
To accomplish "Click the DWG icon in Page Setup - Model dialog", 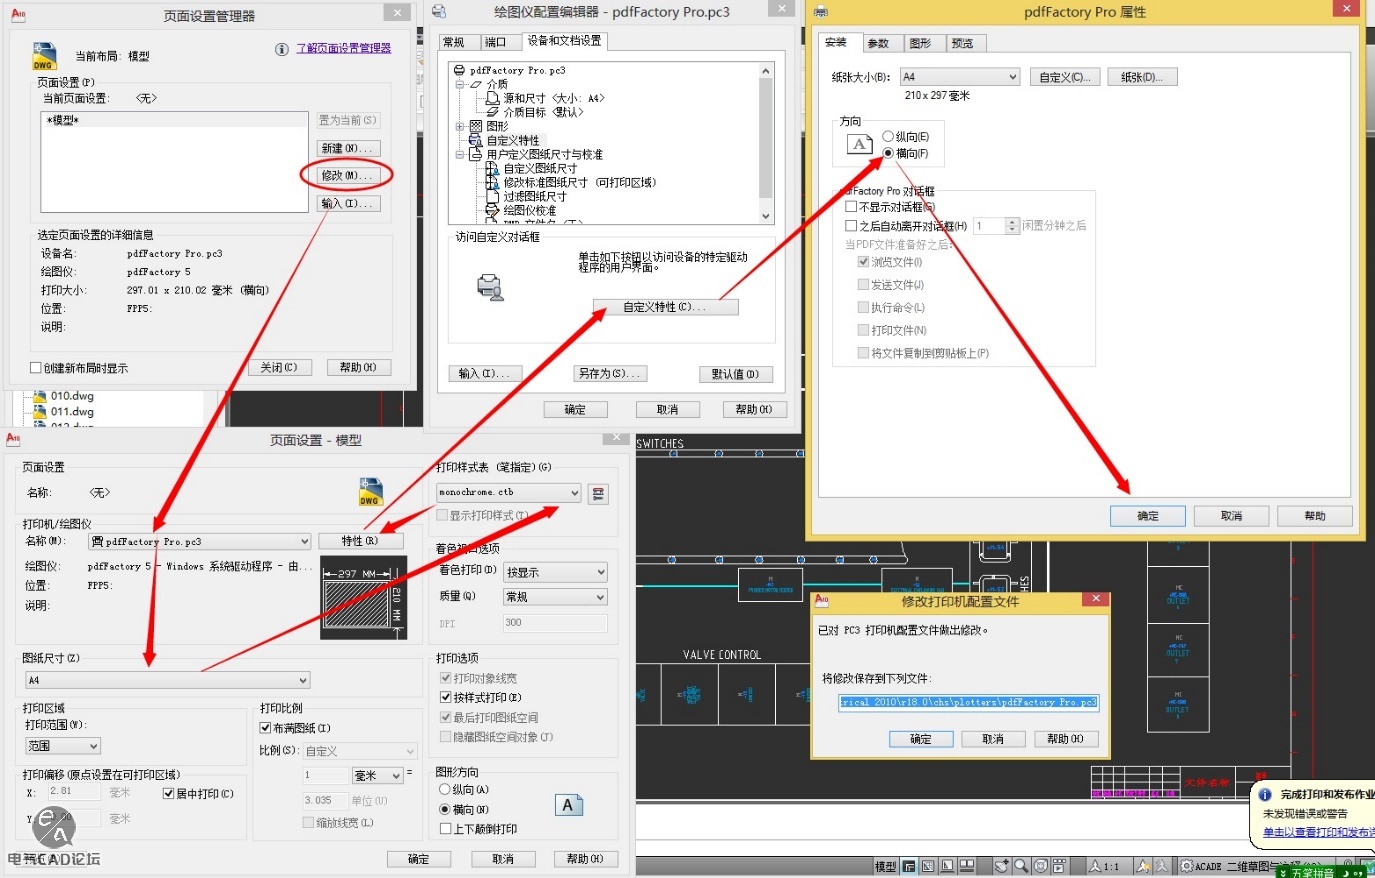I will [x=371, y=491].
